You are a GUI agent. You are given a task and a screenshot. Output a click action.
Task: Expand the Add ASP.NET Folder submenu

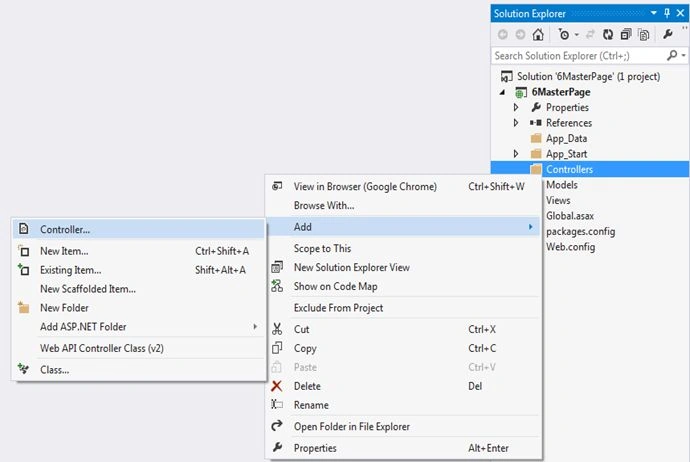[139, 326]
